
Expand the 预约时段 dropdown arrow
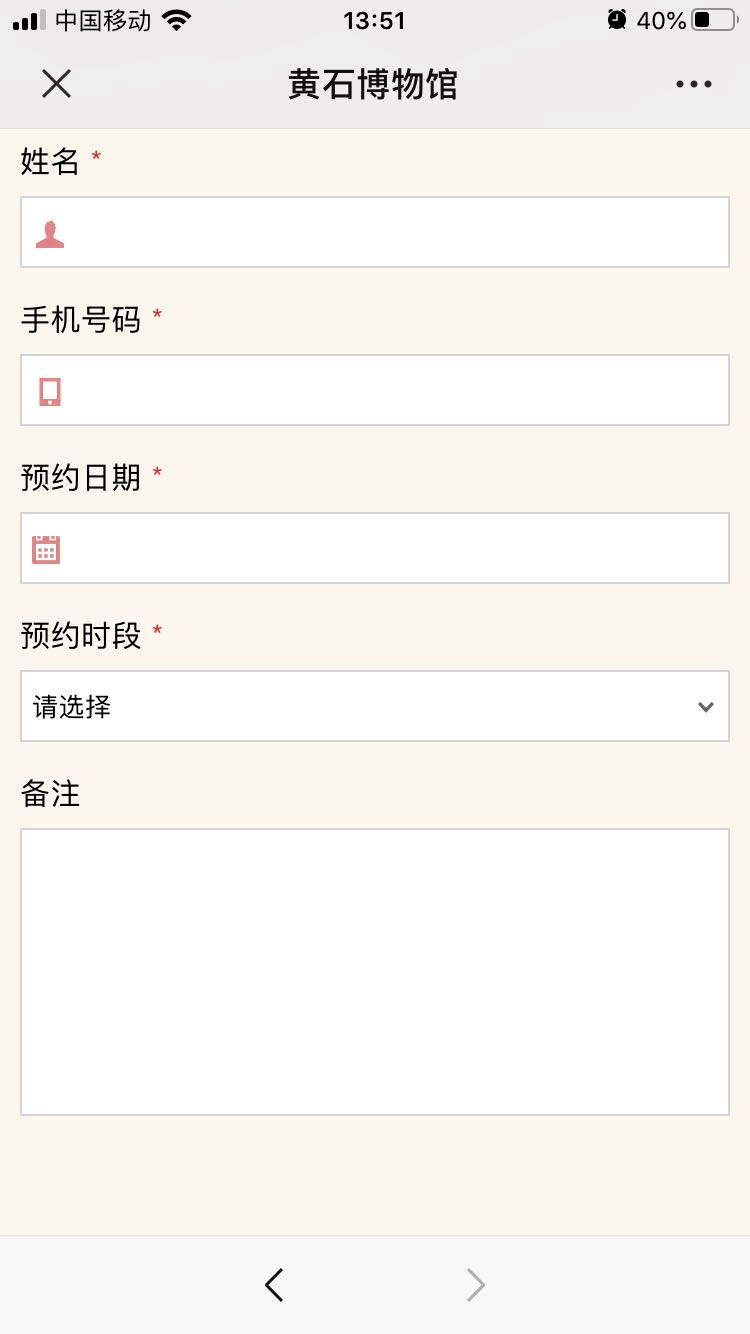pyautogui.click(x=705, y=707)
